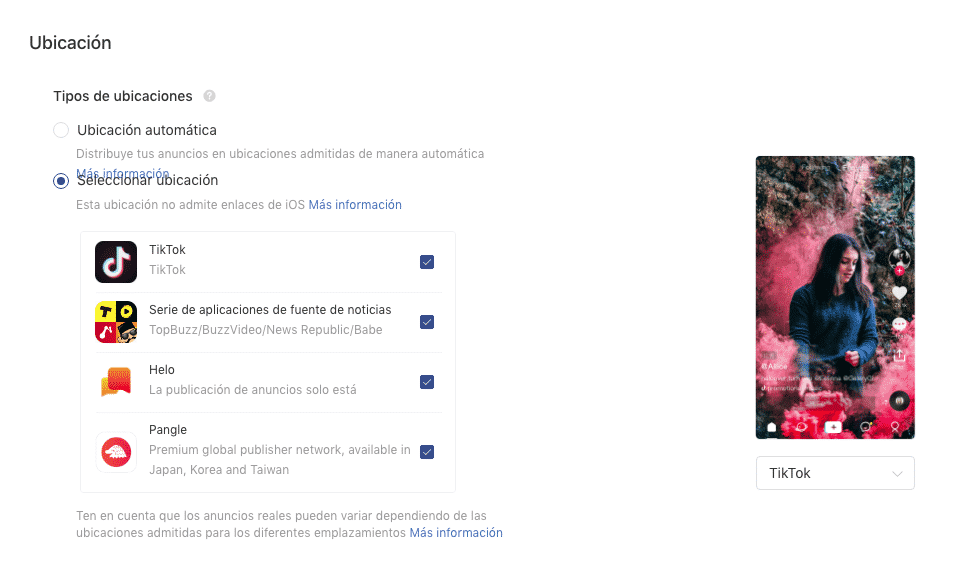Tap the discover icon in preview bottom bar
The width and height of the screenshot is (956, 574).
pyautogui.click(x=802, y=427)
